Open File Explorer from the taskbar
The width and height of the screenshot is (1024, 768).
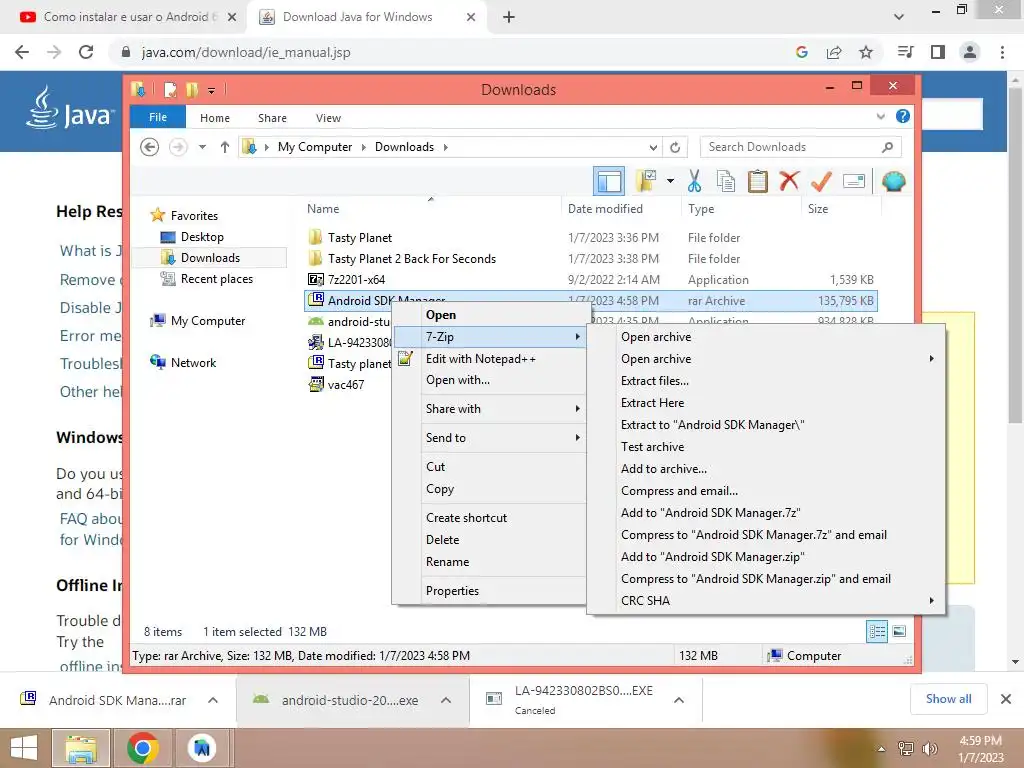coord(80,748)
